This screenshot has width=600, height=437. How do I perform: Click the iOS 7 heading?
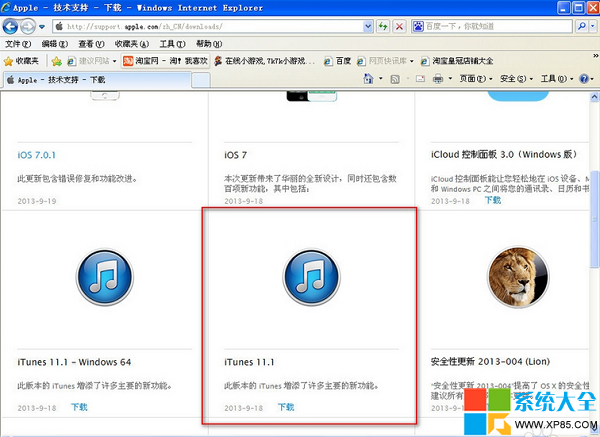pyautogui.click(x=235, y=155)
